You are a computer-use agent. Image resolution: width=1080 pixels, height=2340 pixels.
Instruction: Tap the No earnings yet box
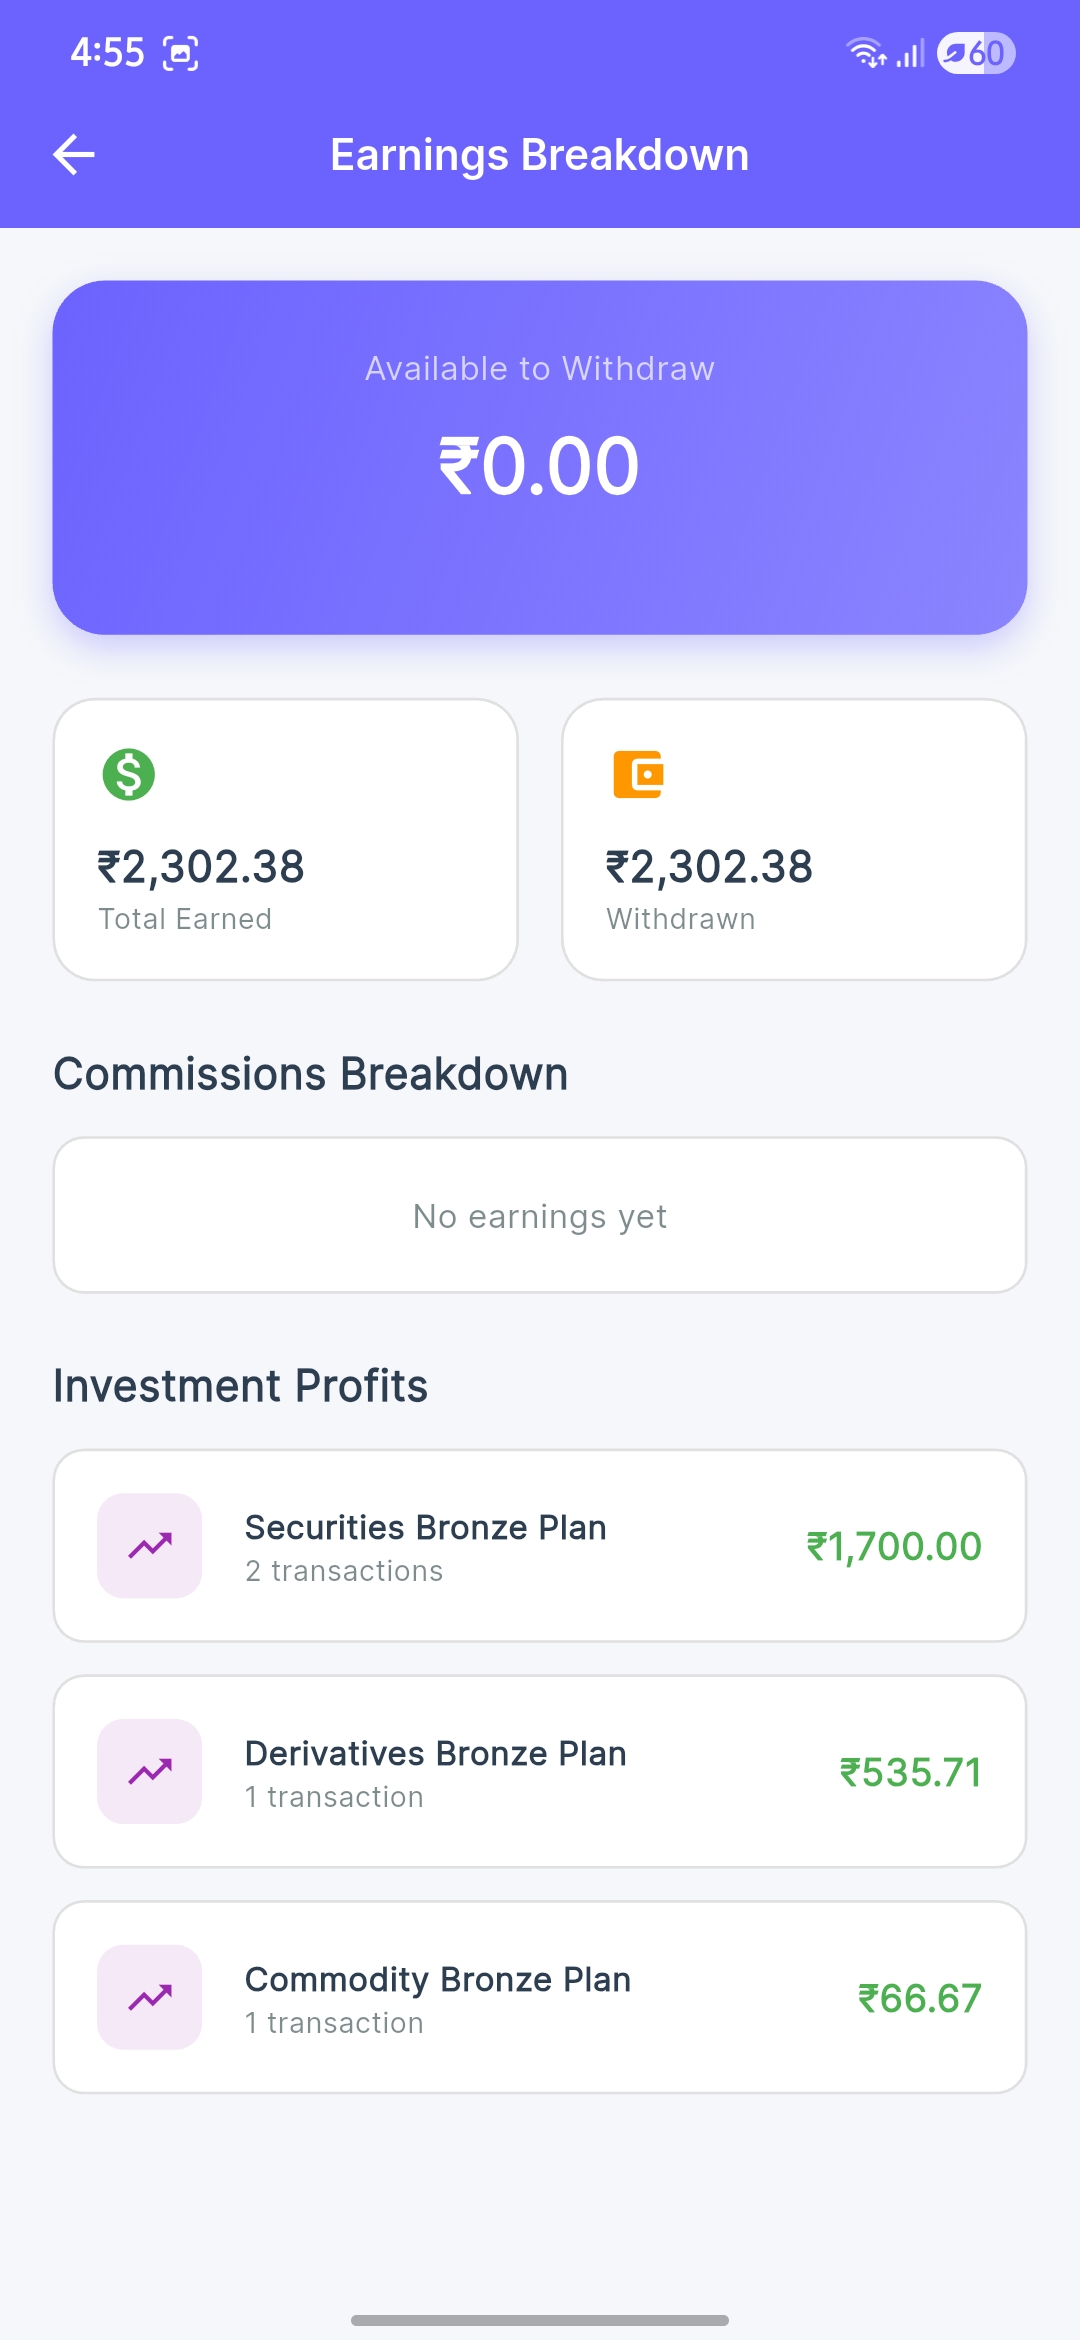[x=540, y=1216]
